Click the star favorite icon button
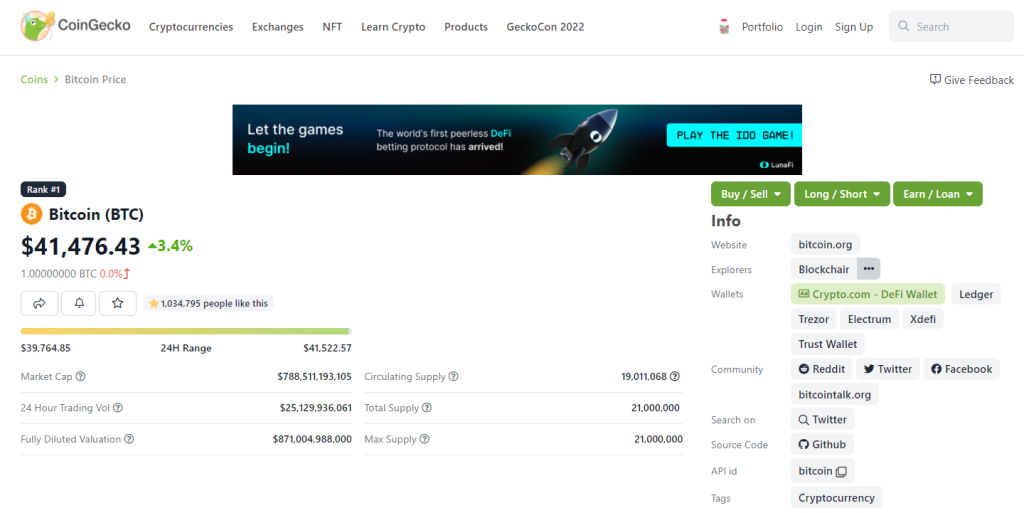1024x513 pixels. (118, 303)
